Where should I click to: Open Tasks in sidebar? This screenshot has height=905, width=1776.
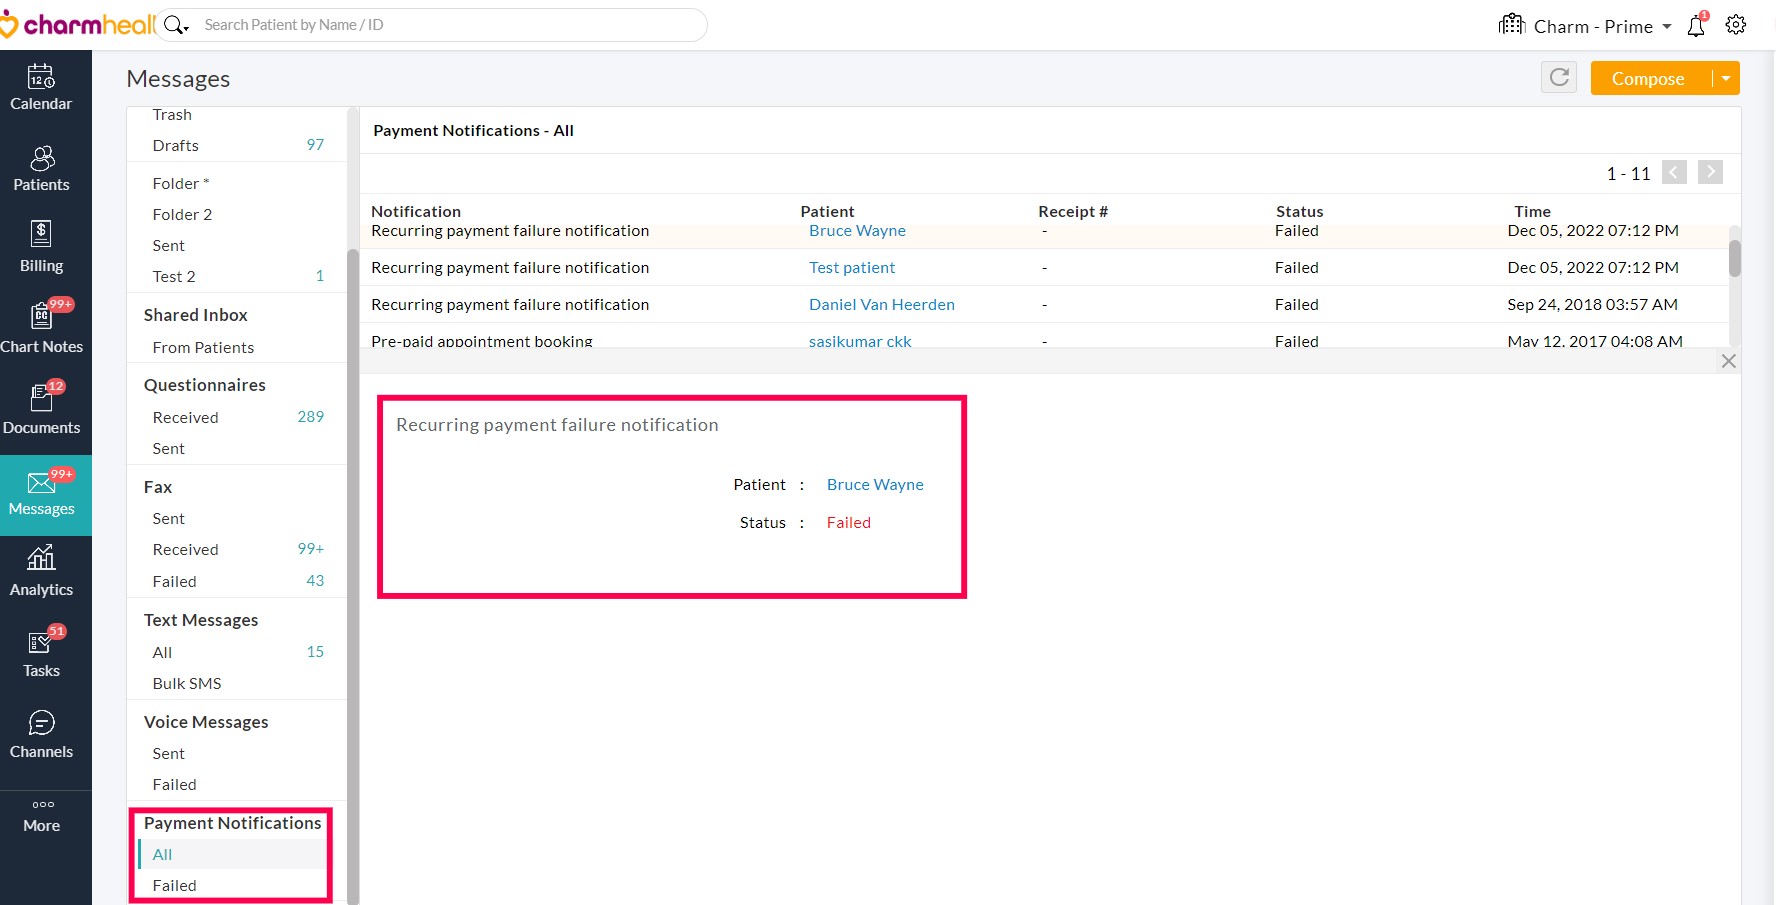(41, 653)
